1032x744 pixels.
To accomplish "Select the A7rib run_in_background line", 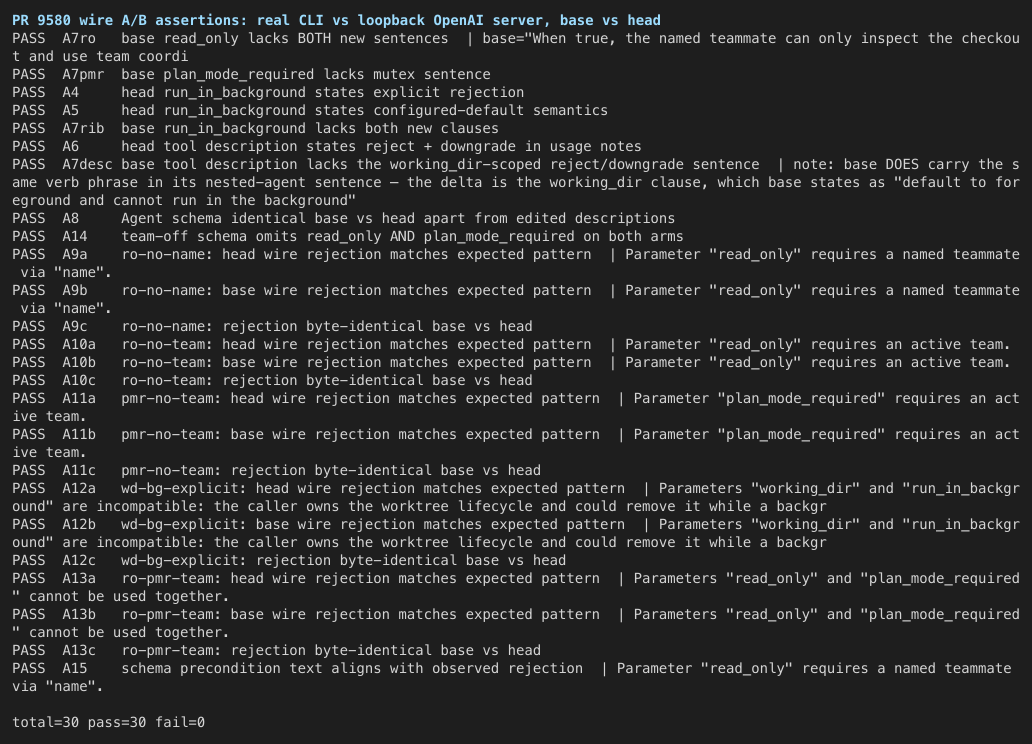I will (255, 128).
